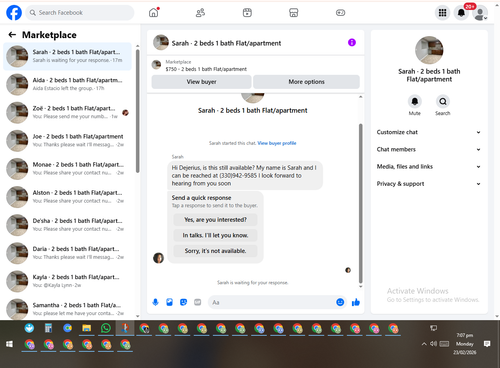Open Zoë's conversation in the chat list
This screenshot has height=368, width=500.
click(x=67, y=112)
